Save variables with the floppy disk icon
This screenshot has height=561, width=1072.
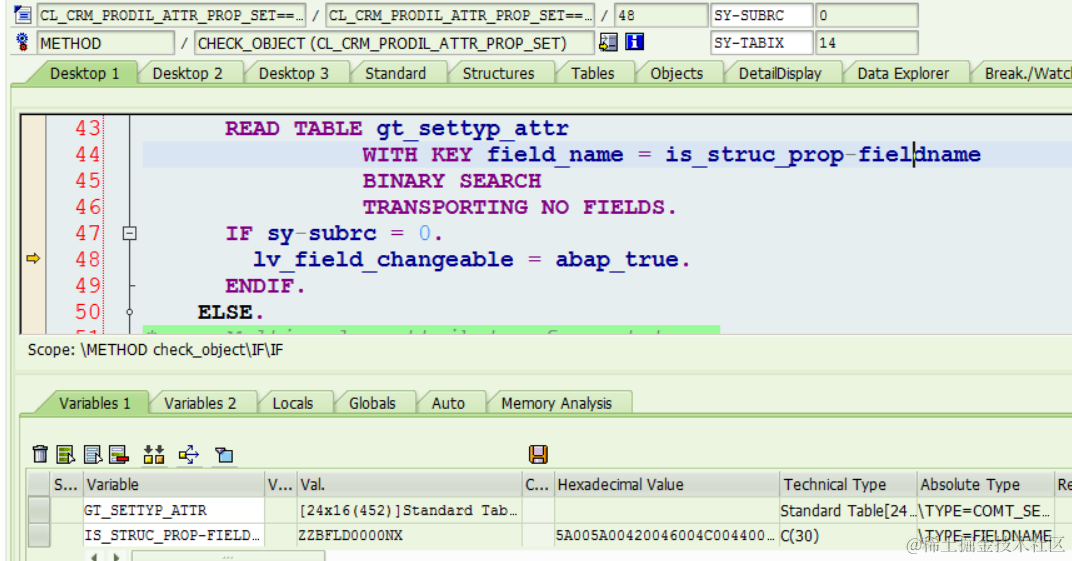point(538,454)
